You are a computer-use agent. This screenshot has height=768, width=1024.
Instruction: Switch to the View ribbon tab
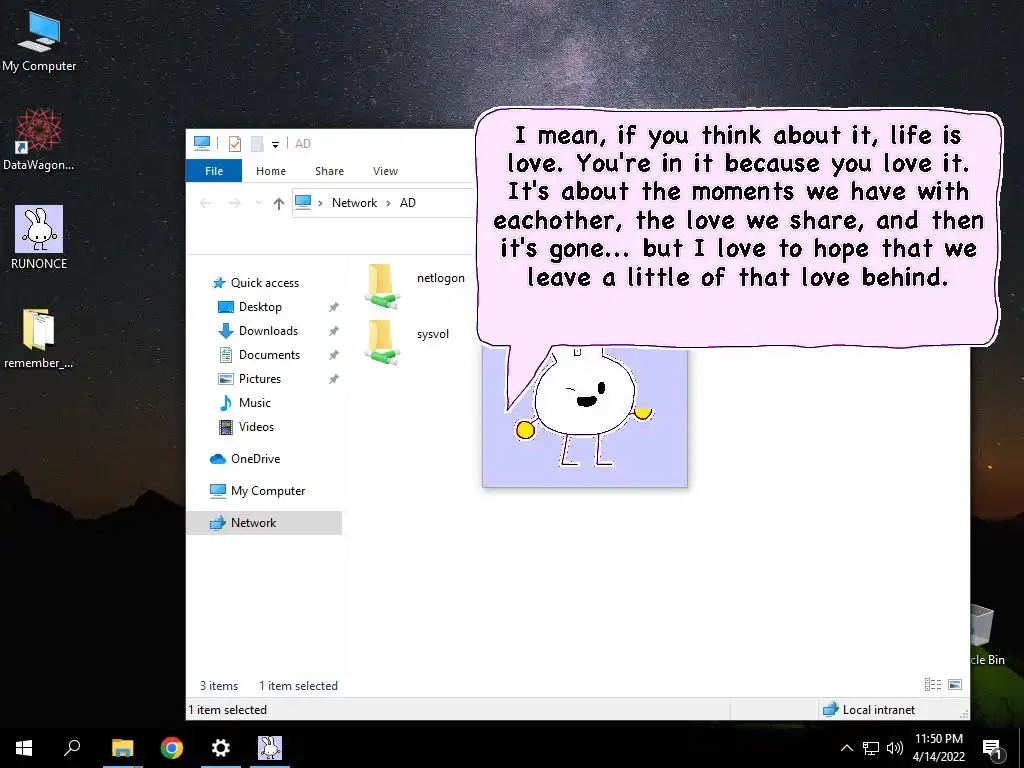coord(385,171)
